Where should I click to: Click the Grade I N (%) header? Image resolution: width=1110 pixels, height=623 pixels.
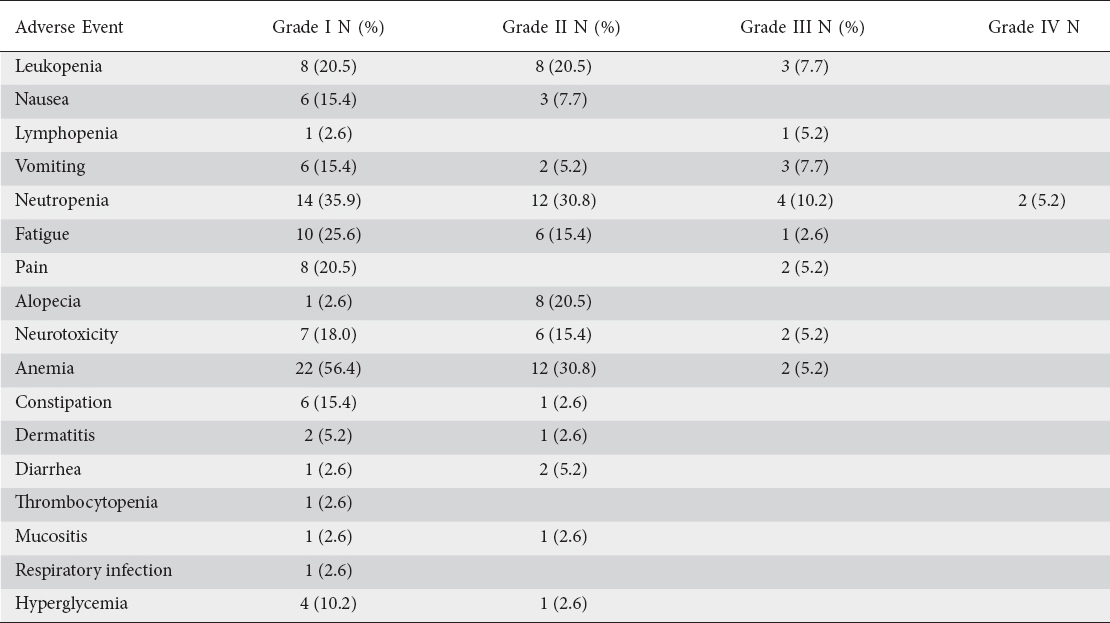pos(328,27)
